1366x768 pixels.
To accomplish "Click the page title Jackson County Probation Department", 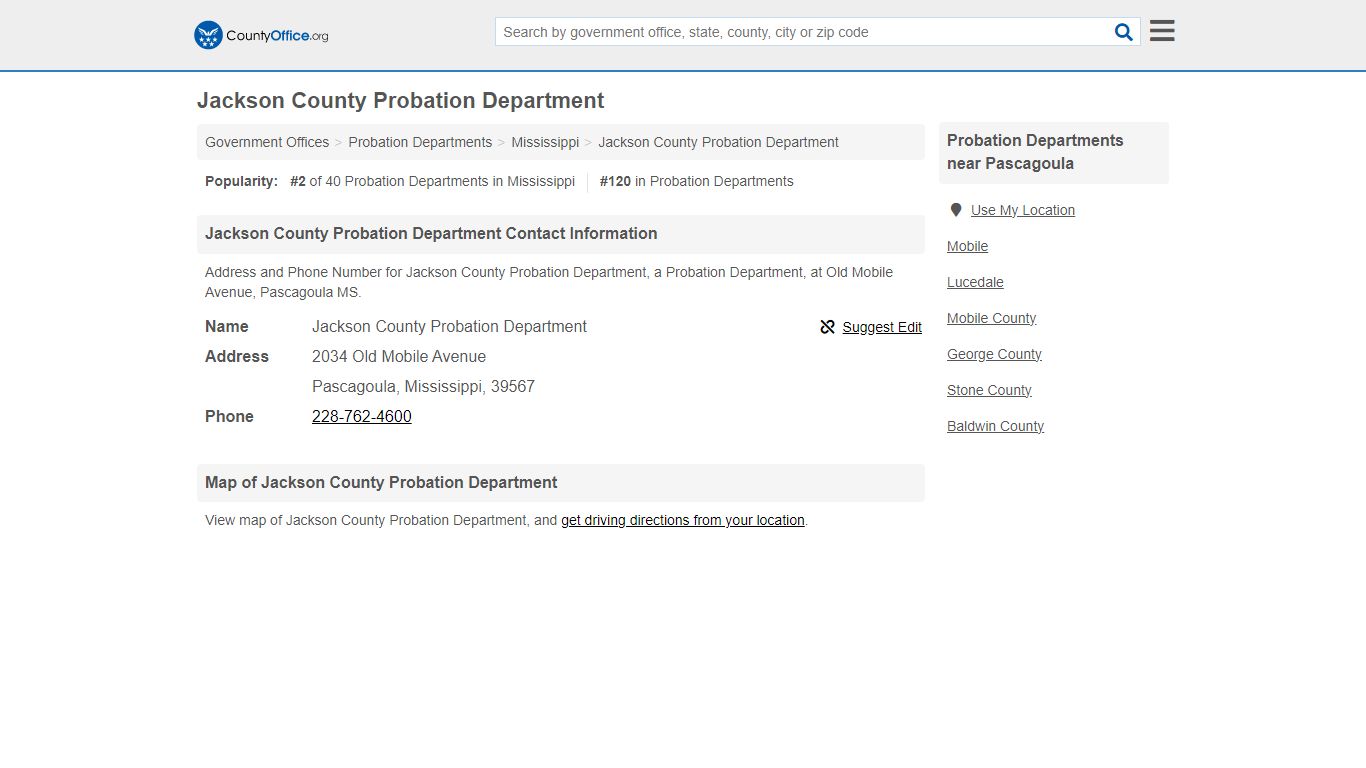I will tap(400, 101).
